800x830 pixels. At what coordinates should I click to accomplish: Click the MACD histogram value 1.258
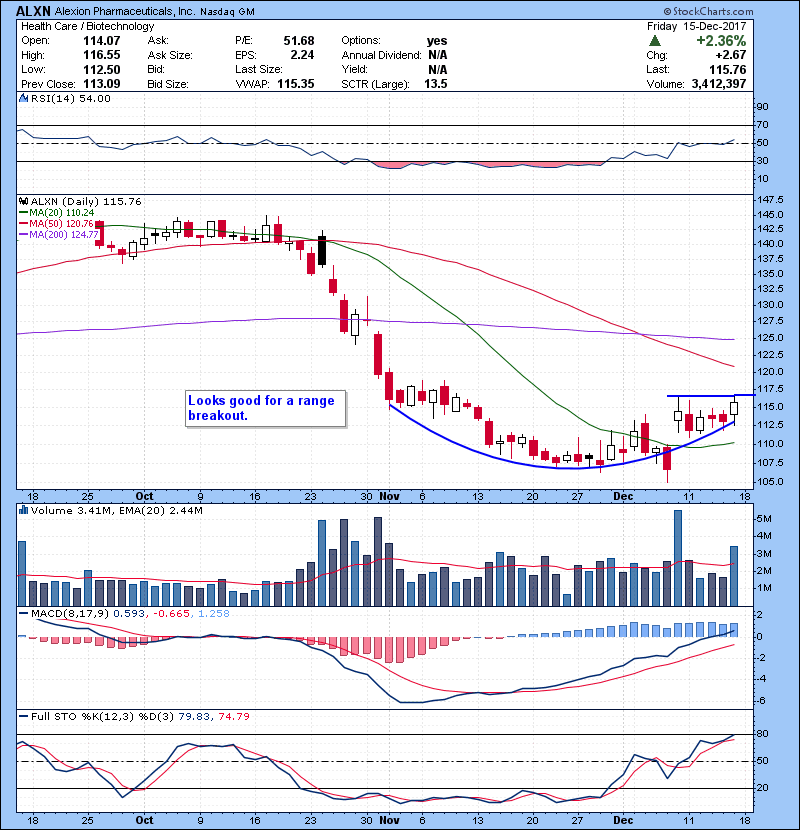point(214,614)
